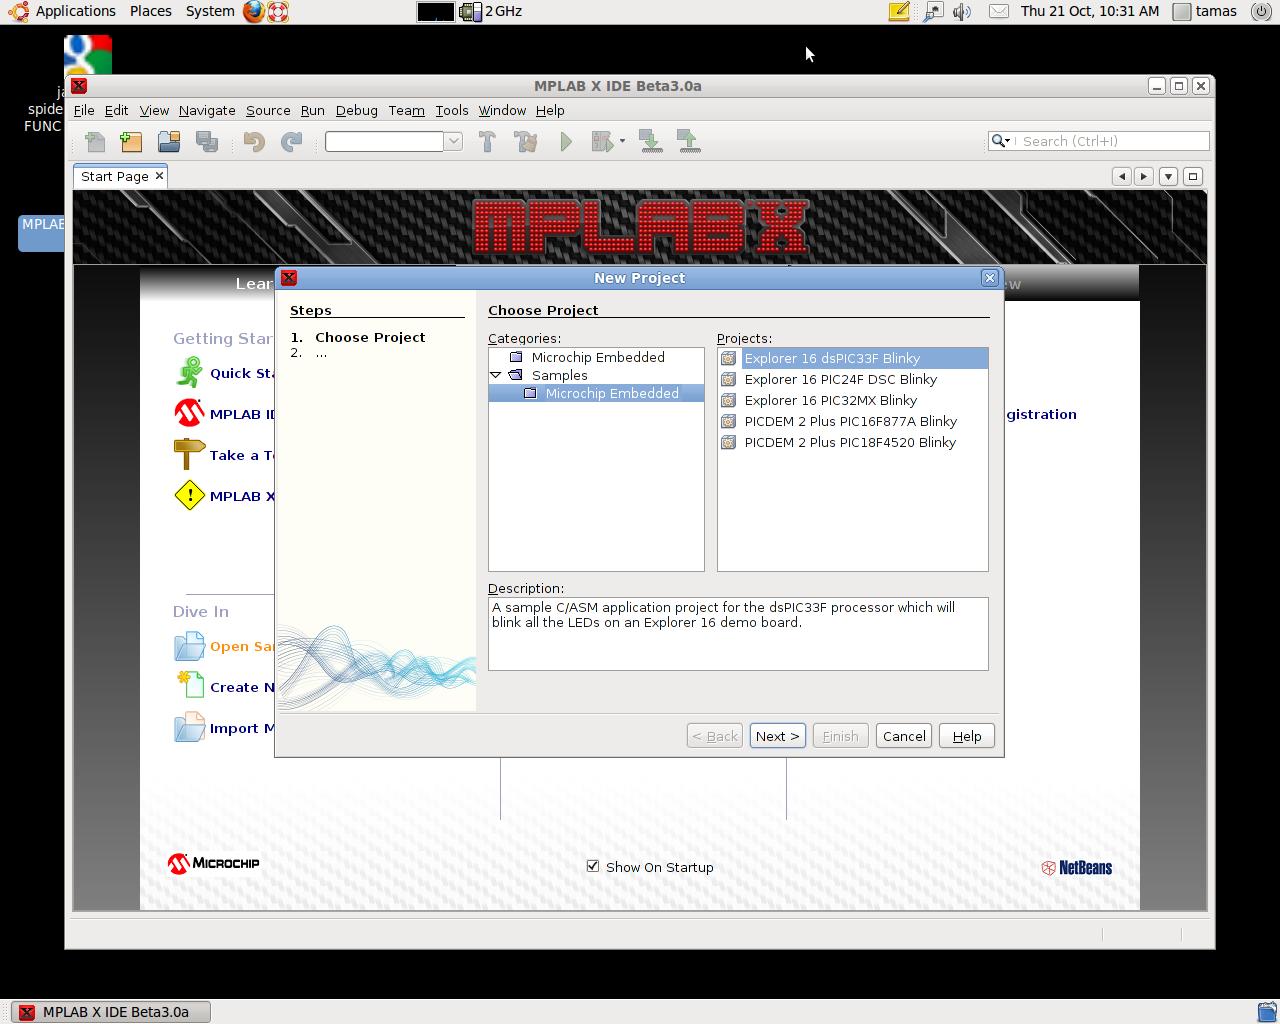This screenshot has width=1280, height=1024.
Task: Click the Save All toolbar icon
Action: click(x=207, y=142)
